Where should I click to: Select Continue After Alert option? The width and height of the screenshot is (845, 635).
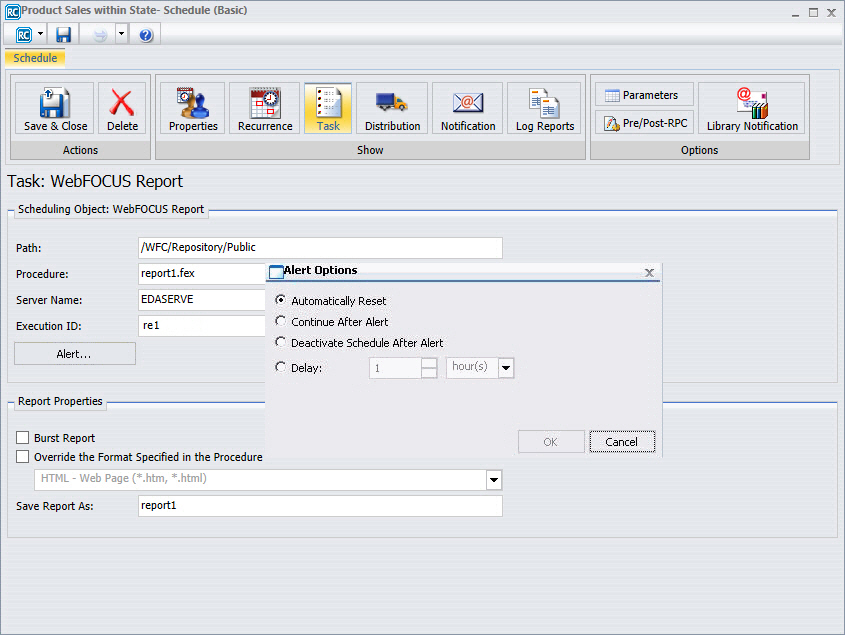[280, 321]
